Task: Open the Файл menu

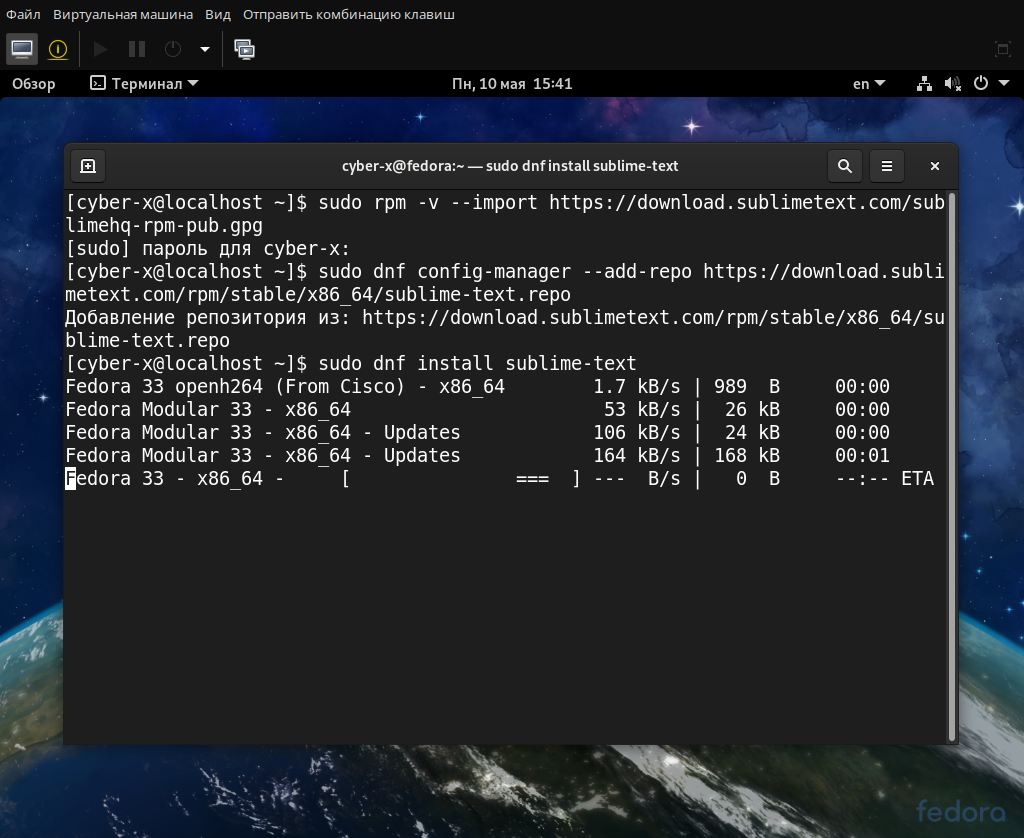Action: coord(23,15)
